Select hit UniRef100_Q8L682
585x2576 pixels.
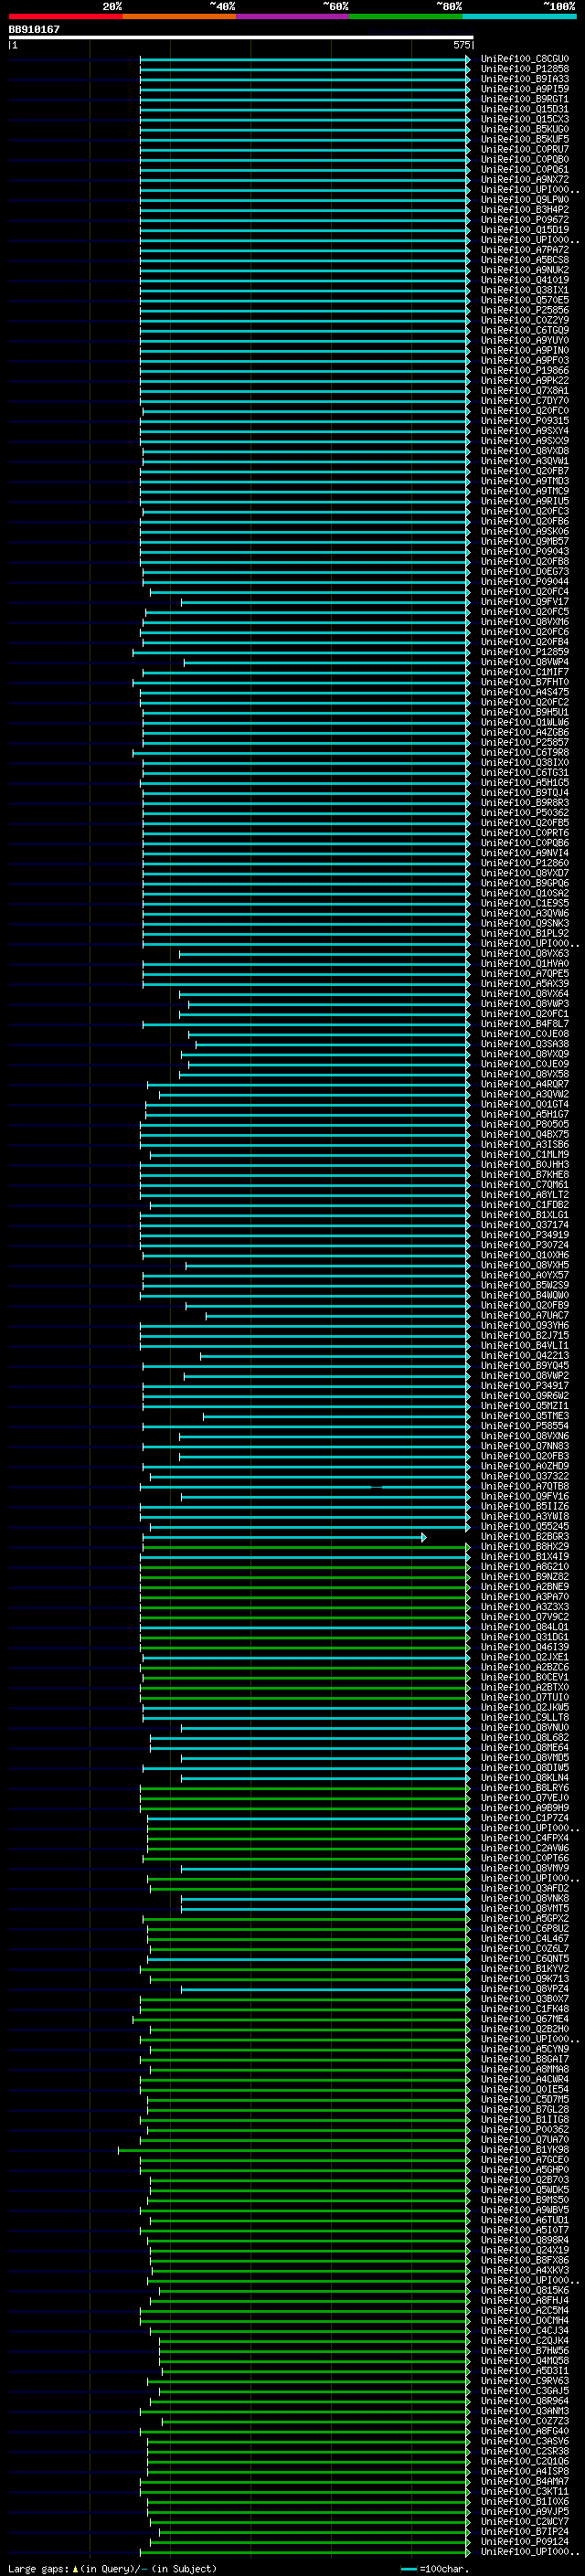pos(525,1737)
